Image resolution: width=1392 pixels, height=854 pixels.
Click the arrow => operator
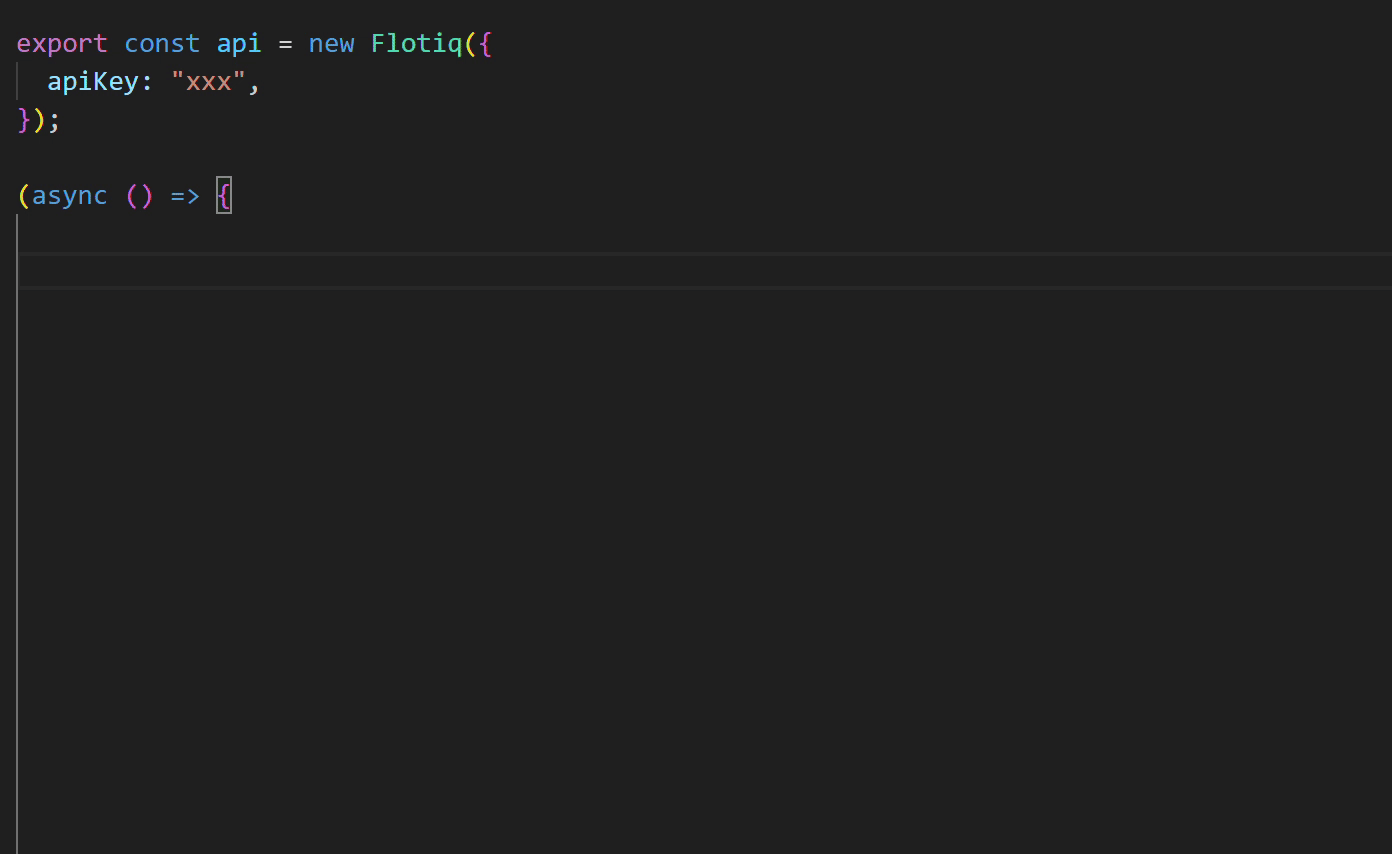tap(185, 196)
